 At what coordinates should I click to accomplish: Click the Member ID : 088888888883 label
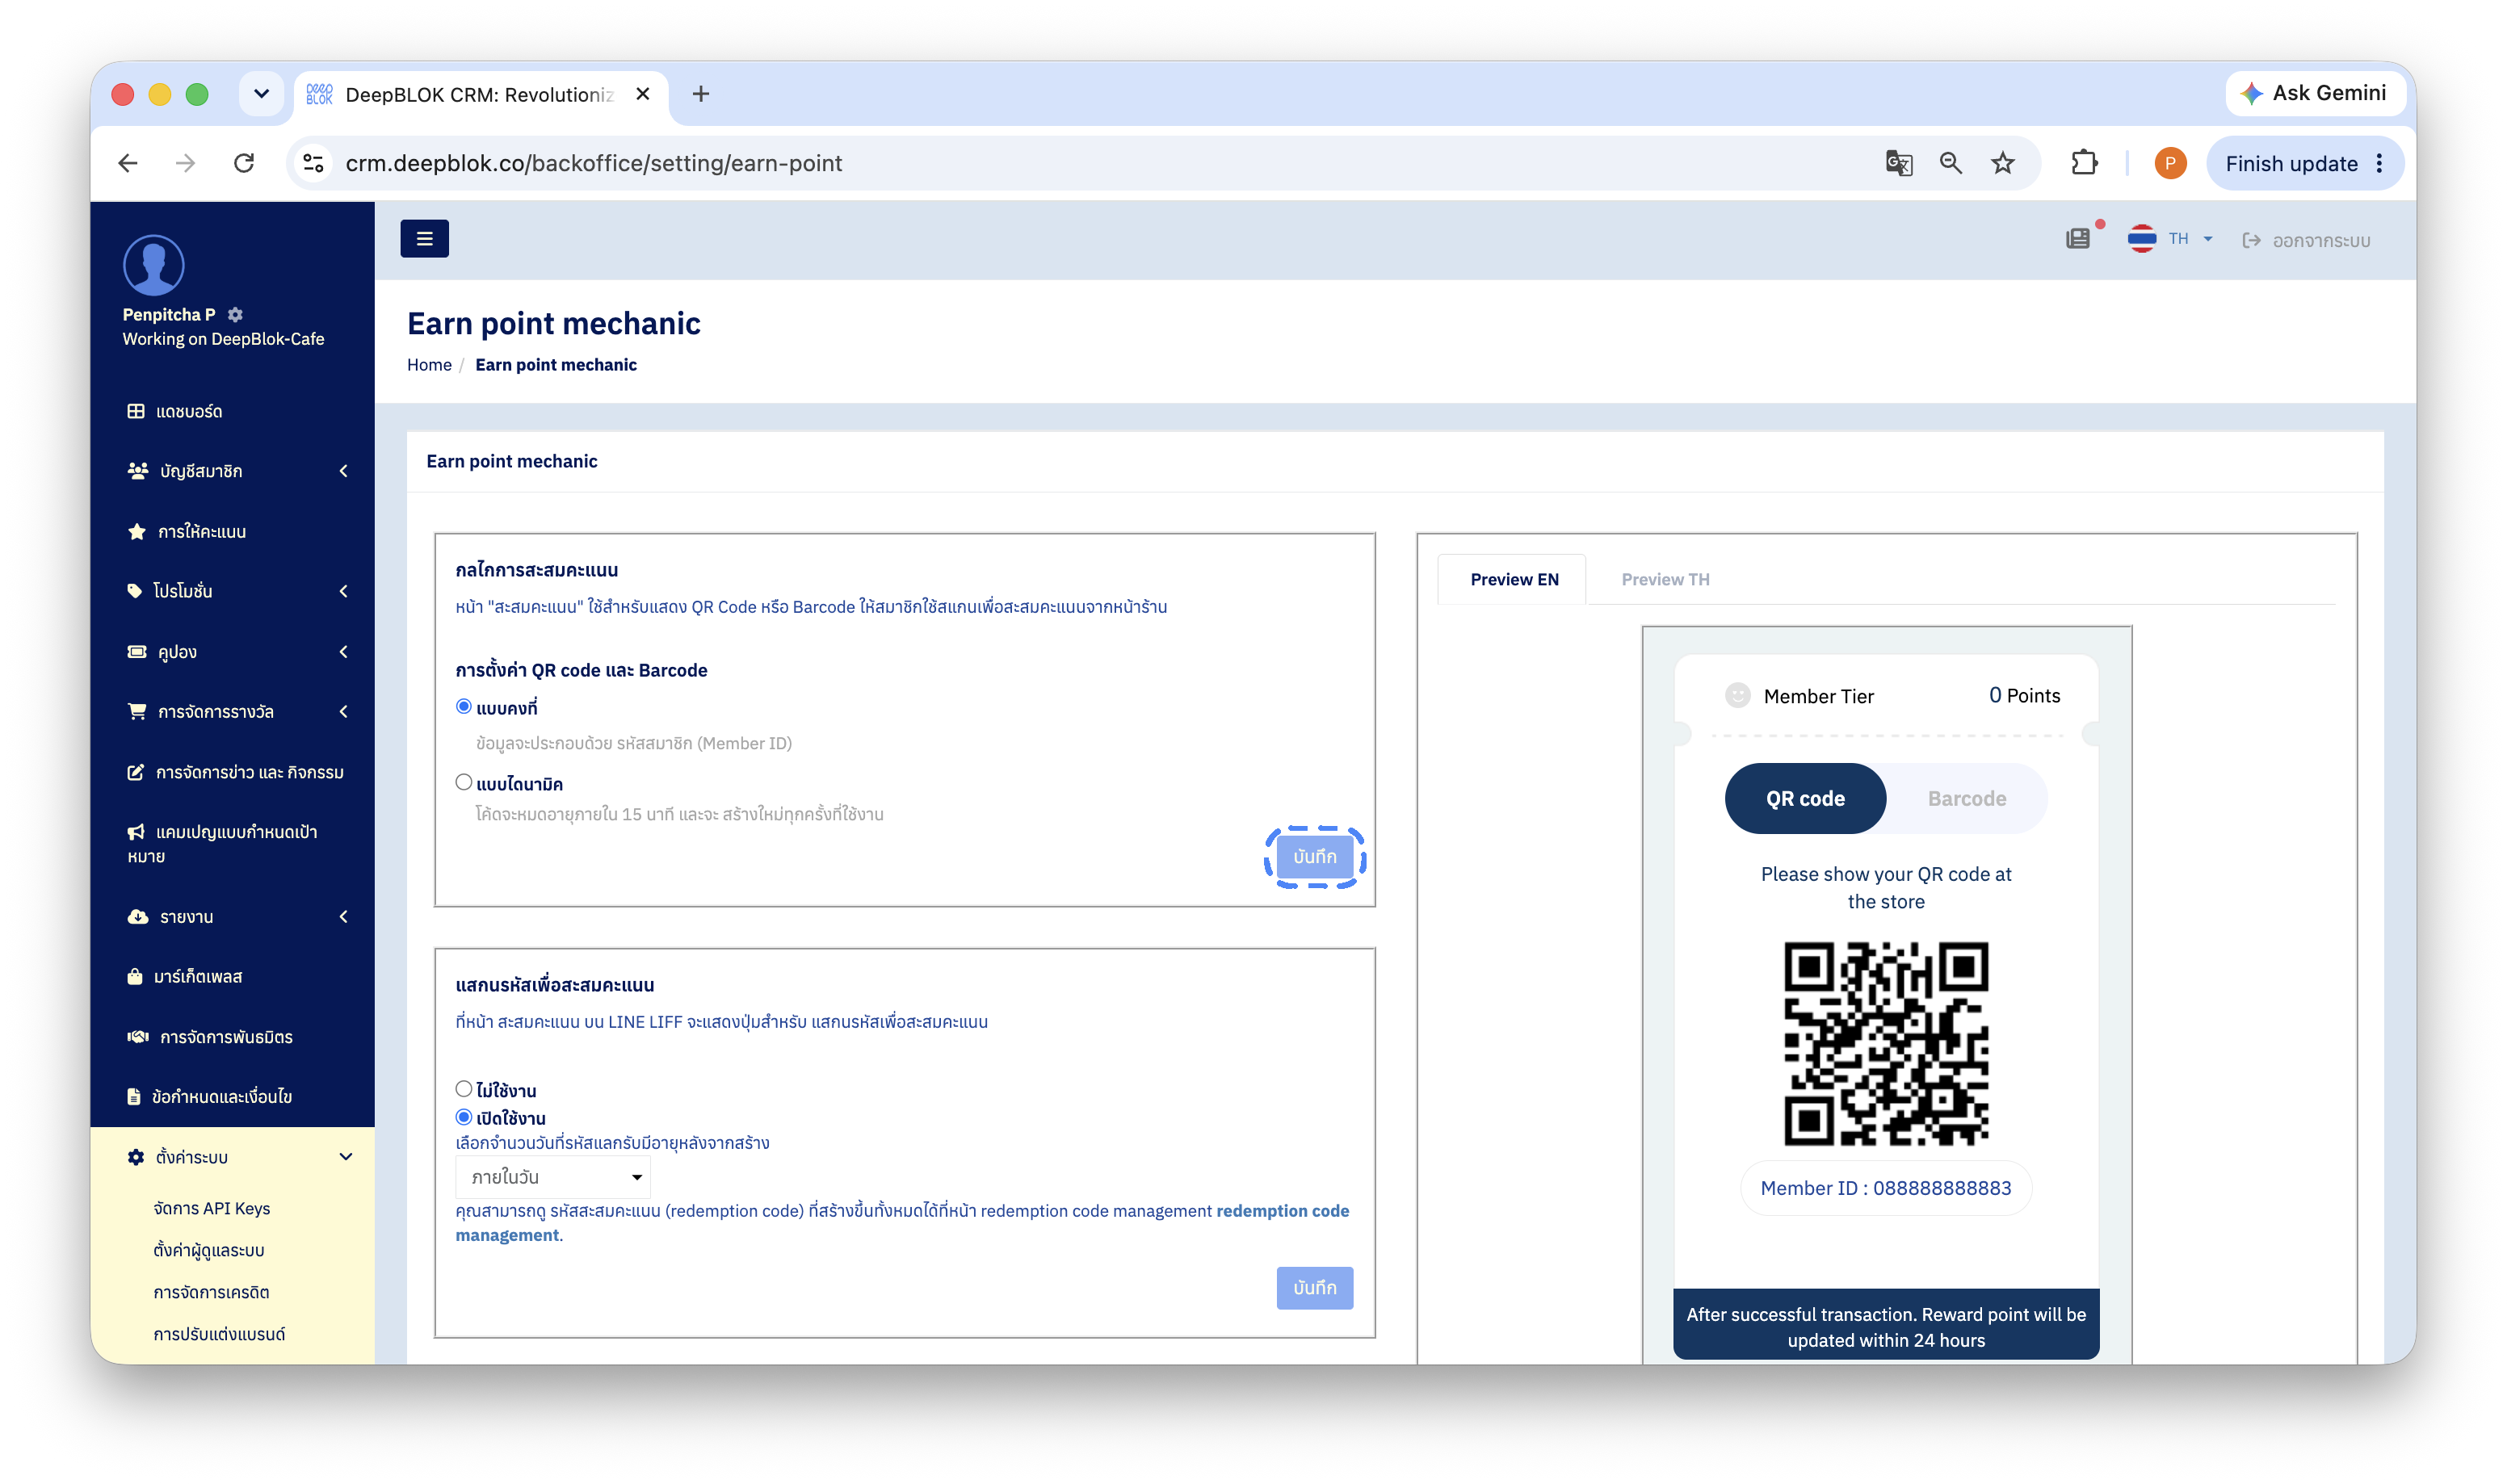point(1886,1188)
